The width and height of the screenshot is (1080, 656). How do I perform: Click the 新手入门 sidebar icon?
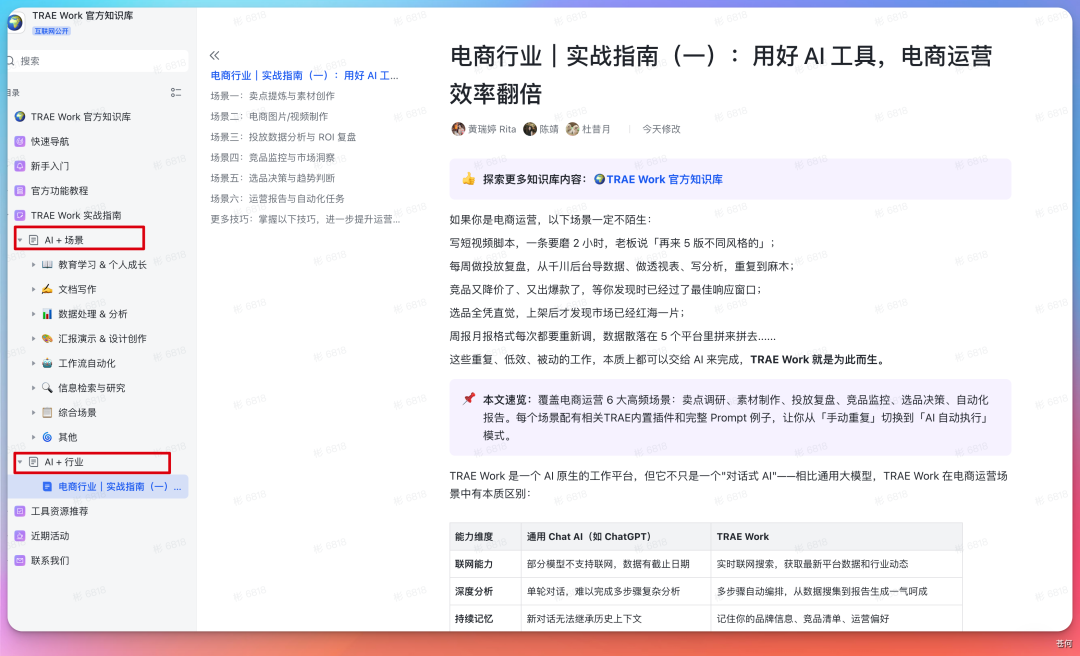point(20,166)
